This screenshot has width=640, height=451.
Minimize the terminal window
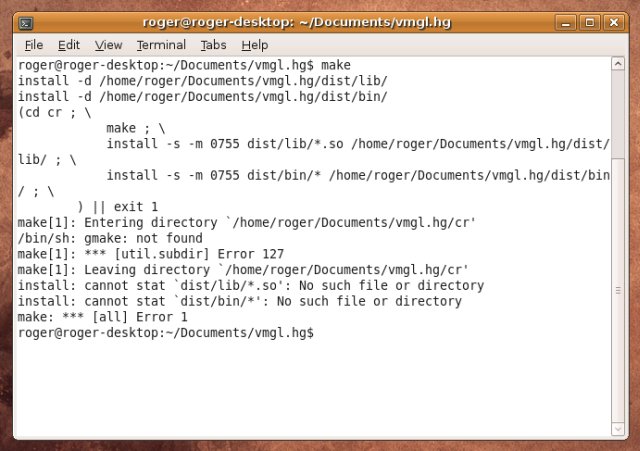(565, 22)
